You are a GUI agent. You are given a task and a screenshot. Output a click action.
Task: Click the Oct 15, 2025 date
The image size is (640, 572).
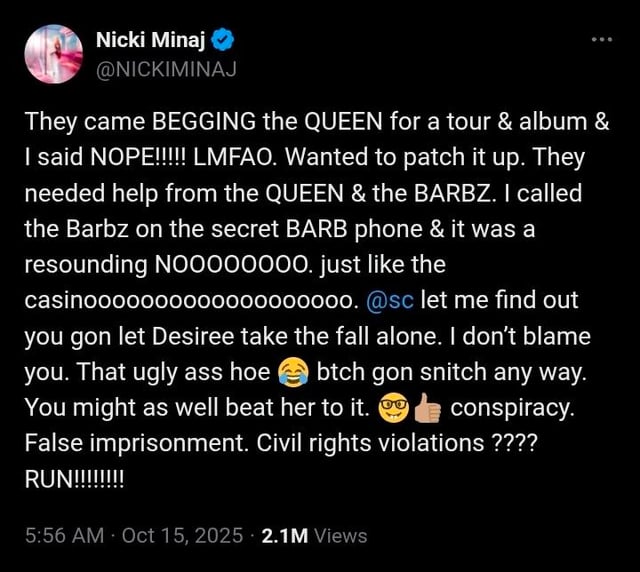pyautogui.click(x=182, y=535)
